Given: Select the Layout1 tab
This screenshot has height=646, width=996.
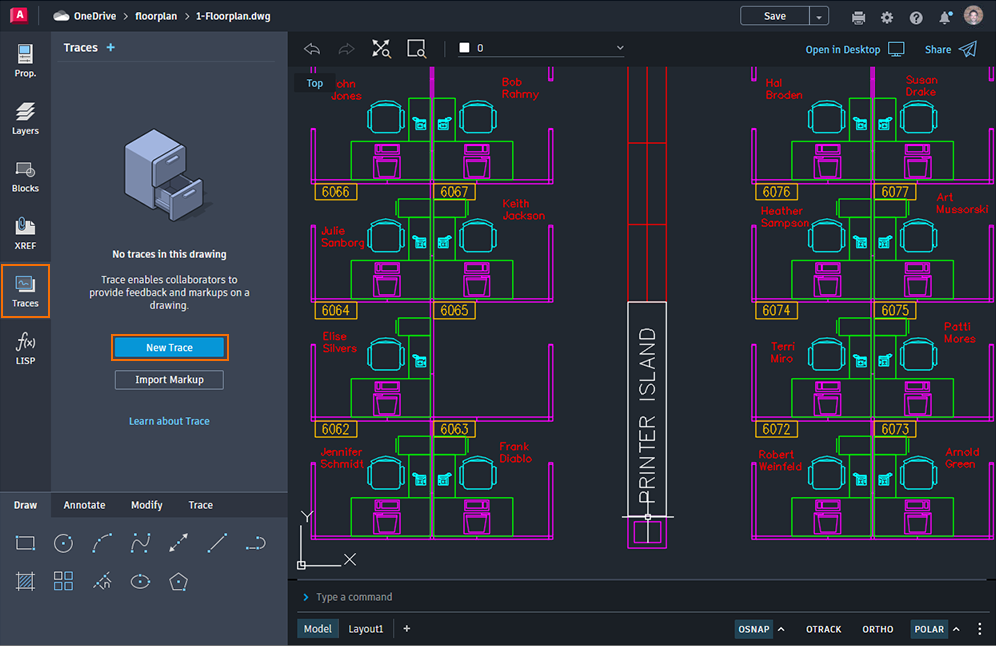Looking at the screenshot, I should point(366,629).
